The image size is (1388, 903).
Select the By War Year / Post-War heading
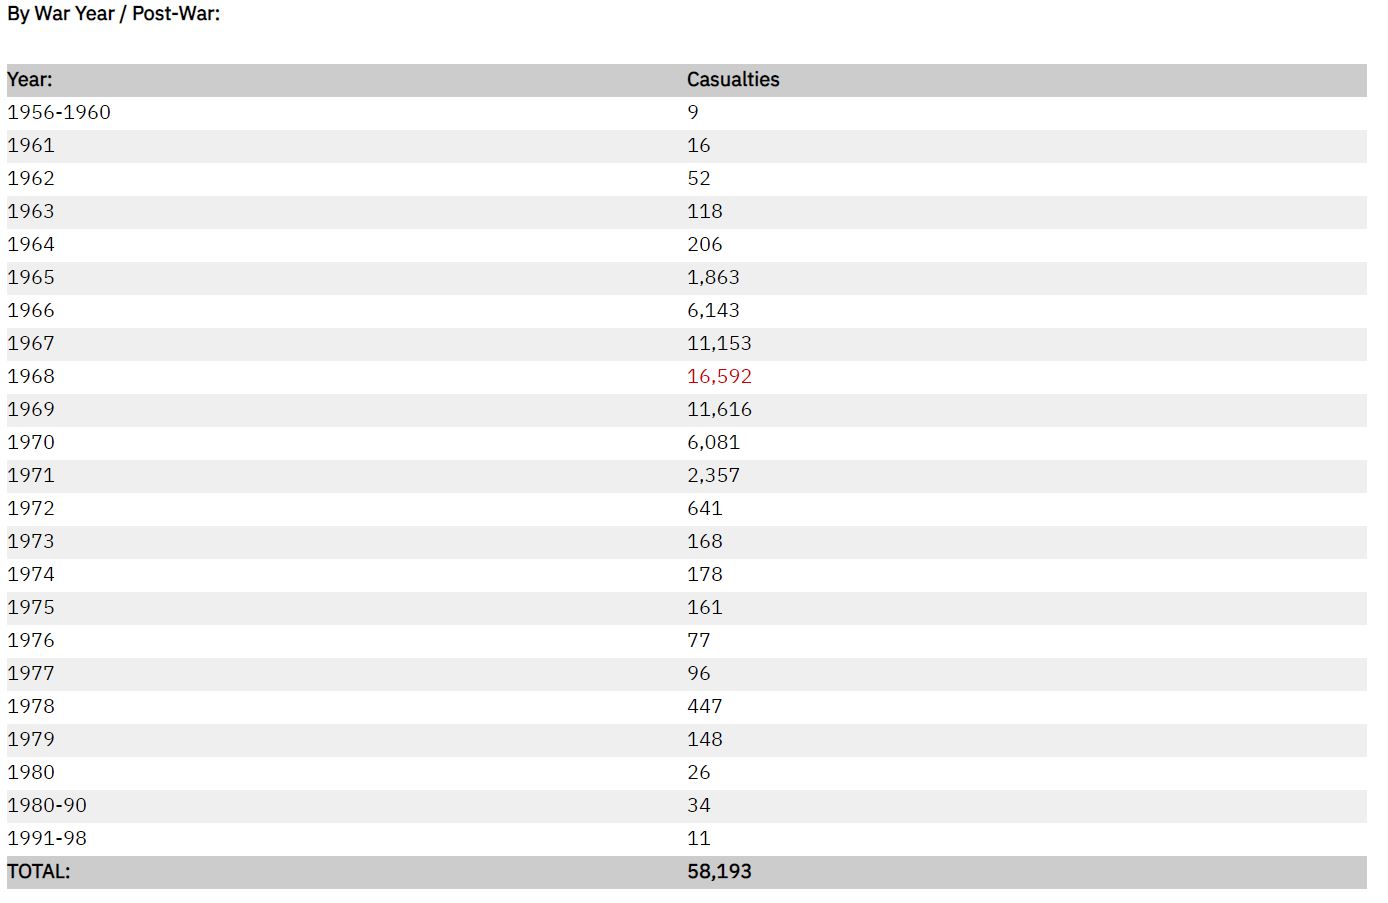(x=114, y=15)
